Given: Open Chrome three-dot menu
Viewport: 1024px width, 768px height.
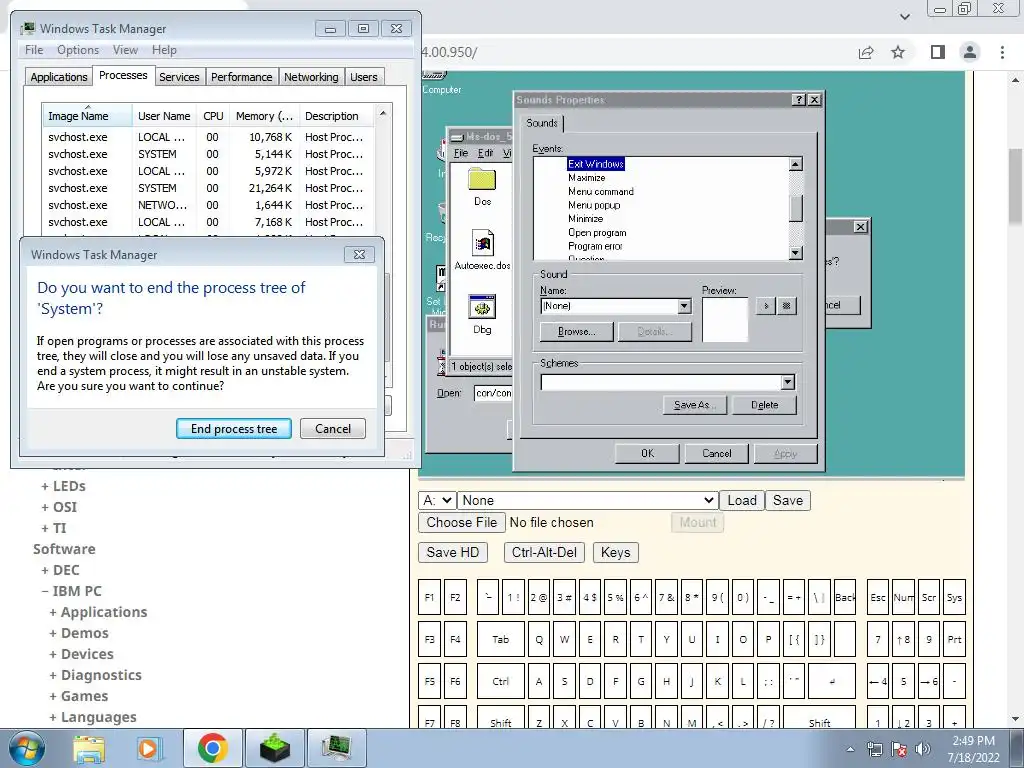Looking at the screenshot, I should 1002,52.
